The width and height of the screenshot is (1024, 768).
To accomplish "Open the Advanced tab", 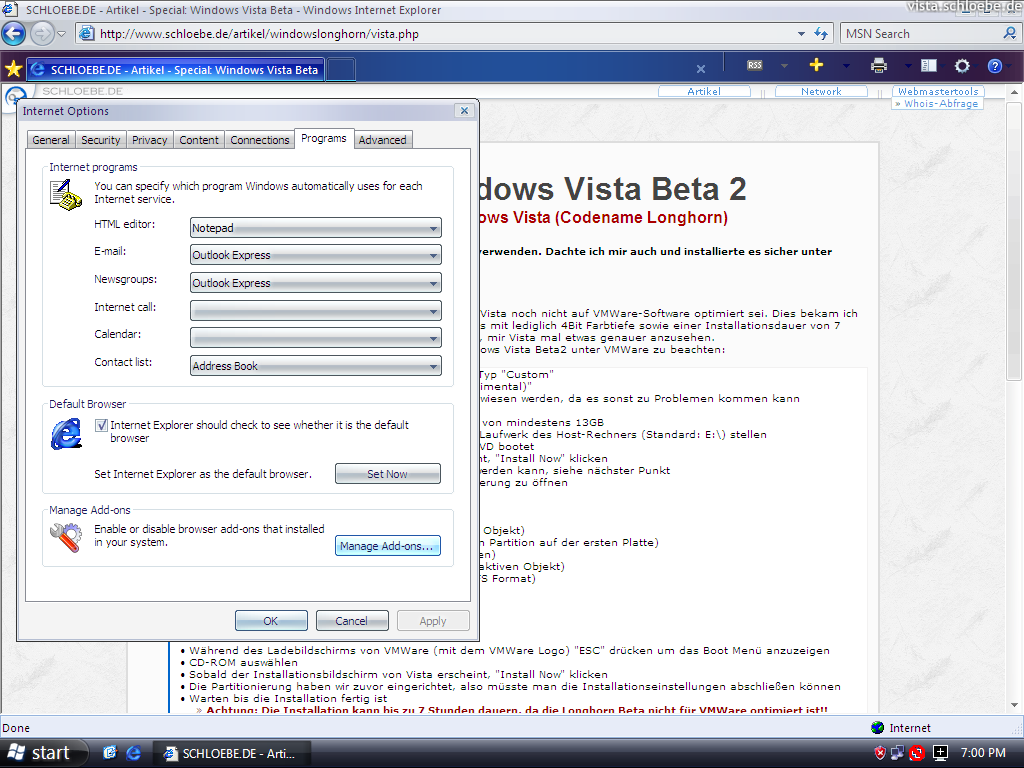I will coord(383,140).
